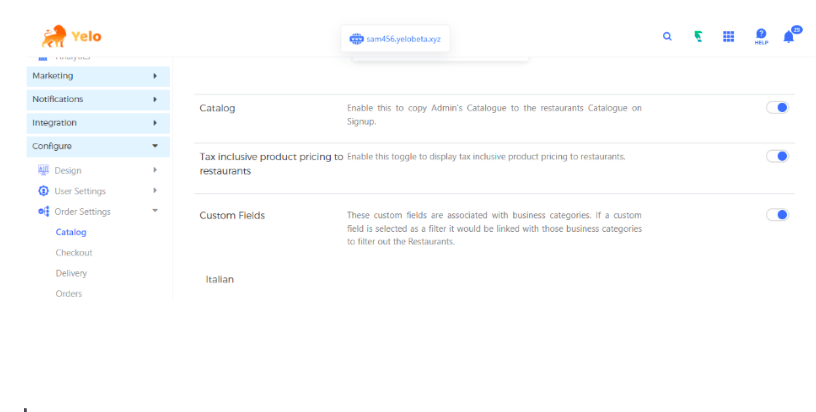
Task: Open the sam456.yelobeta.xyz domain link
Action: pyautogui.click(x=395, y=39)
